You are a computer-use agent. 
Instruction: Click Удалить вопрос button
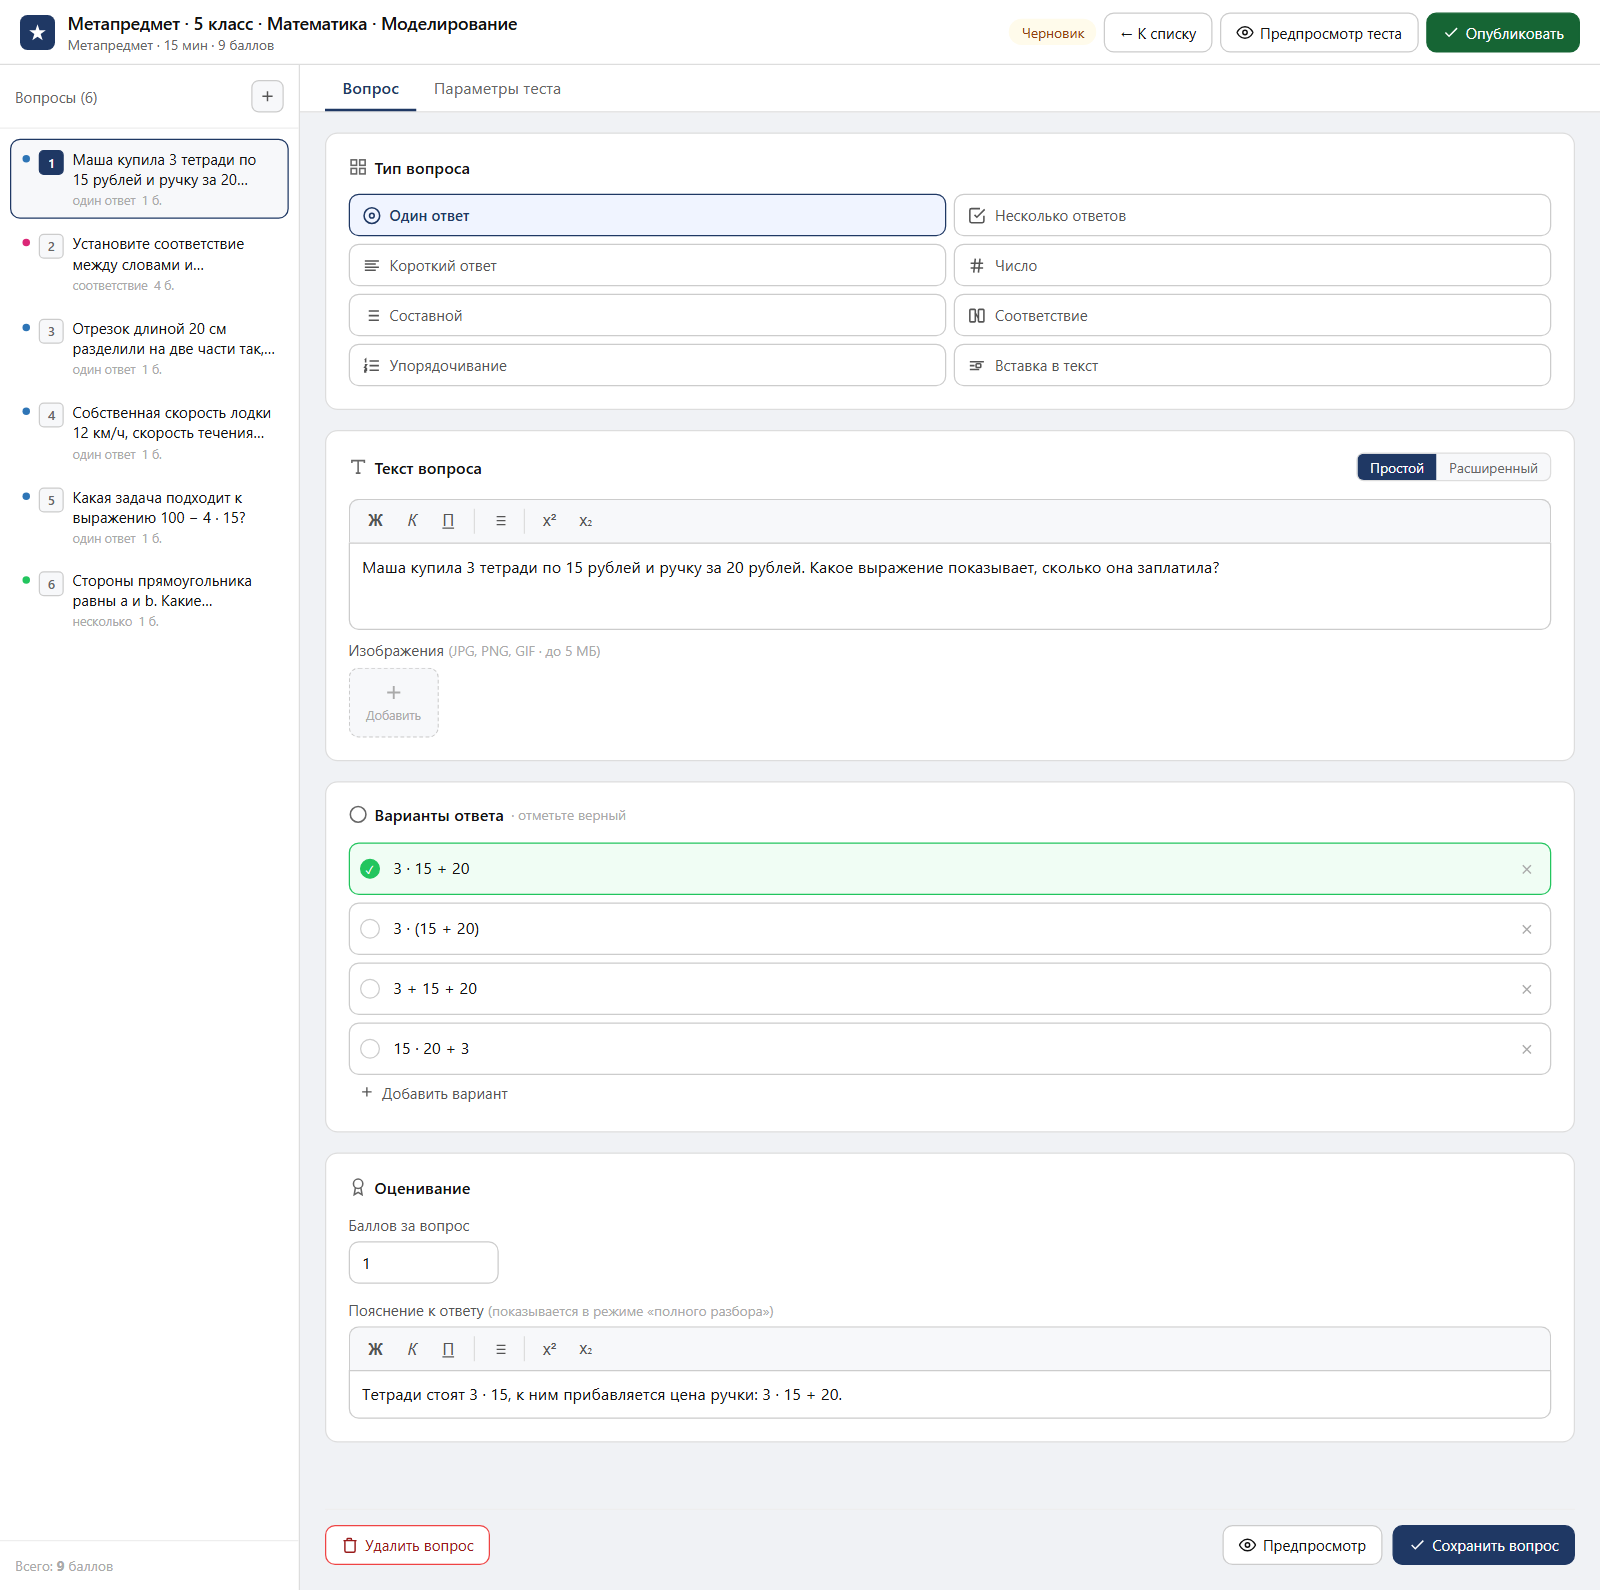pos(407,1545)
